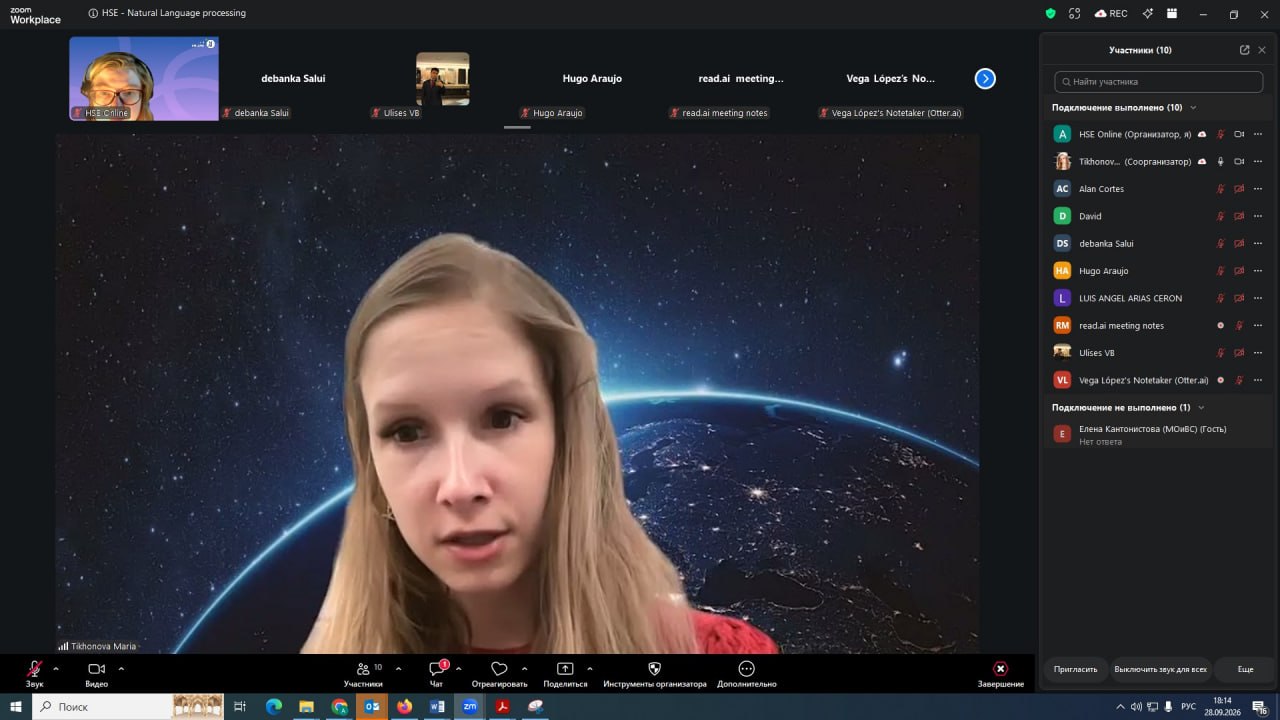Focus the Найти участника search field

pos(1159,82)
